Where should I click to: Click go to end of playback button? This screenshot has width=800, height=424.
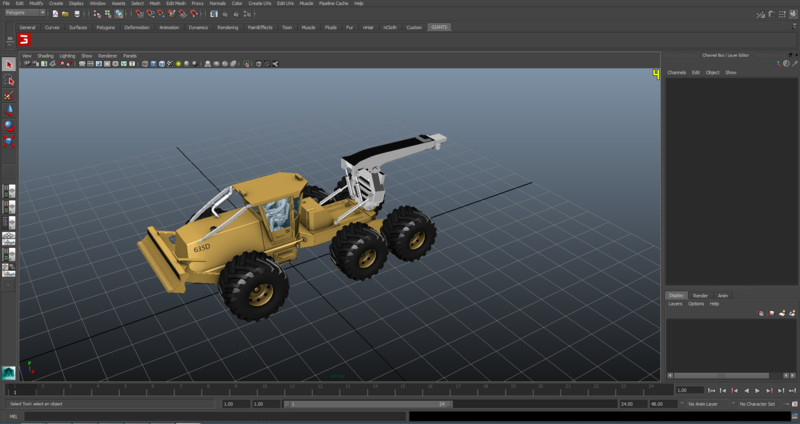pyautogui.click(x=790, y=390)
